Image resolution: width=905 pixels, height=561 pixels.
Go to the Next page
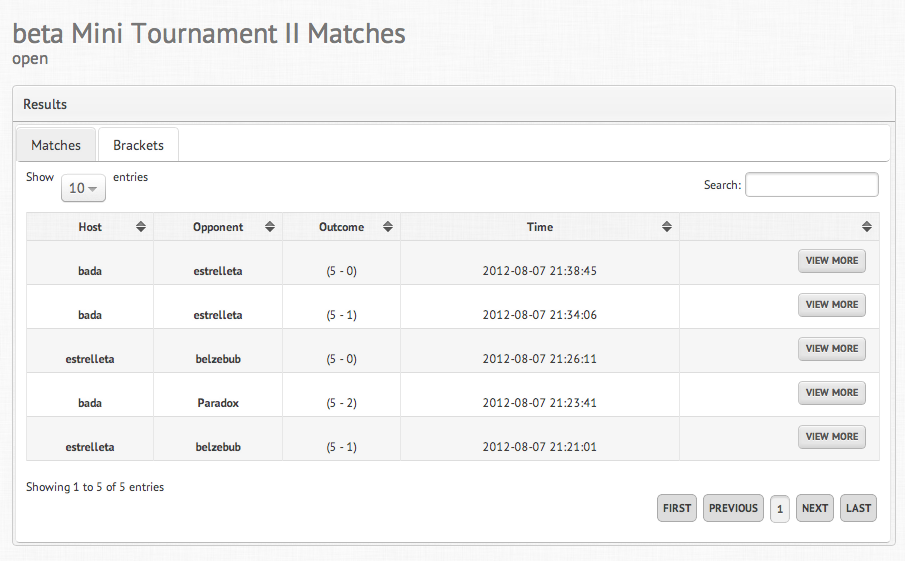[x=815, y=508]
